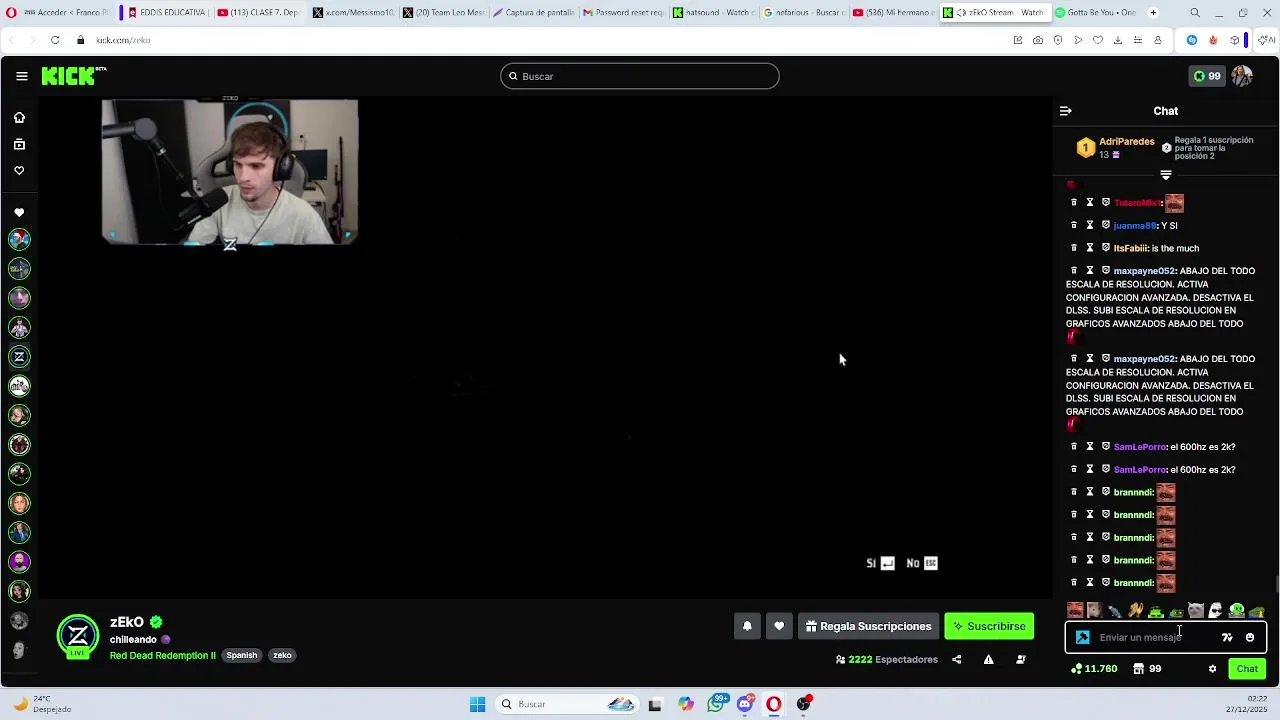Open the Kick hamburger menu
Screen dimensions: 1280x720
click(22, 76)
